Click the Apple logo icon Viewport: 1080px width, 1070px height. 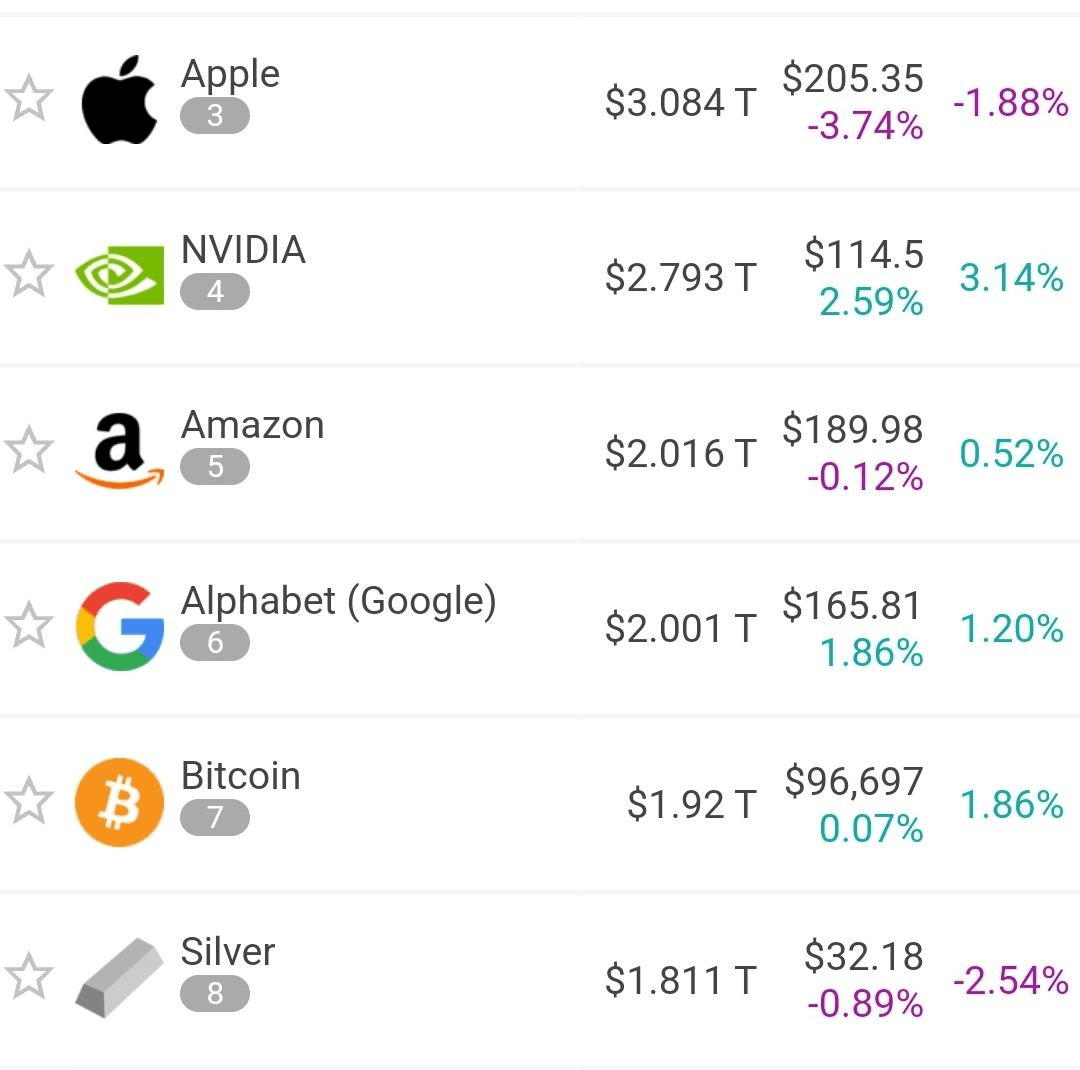click(x=119, y=100)
